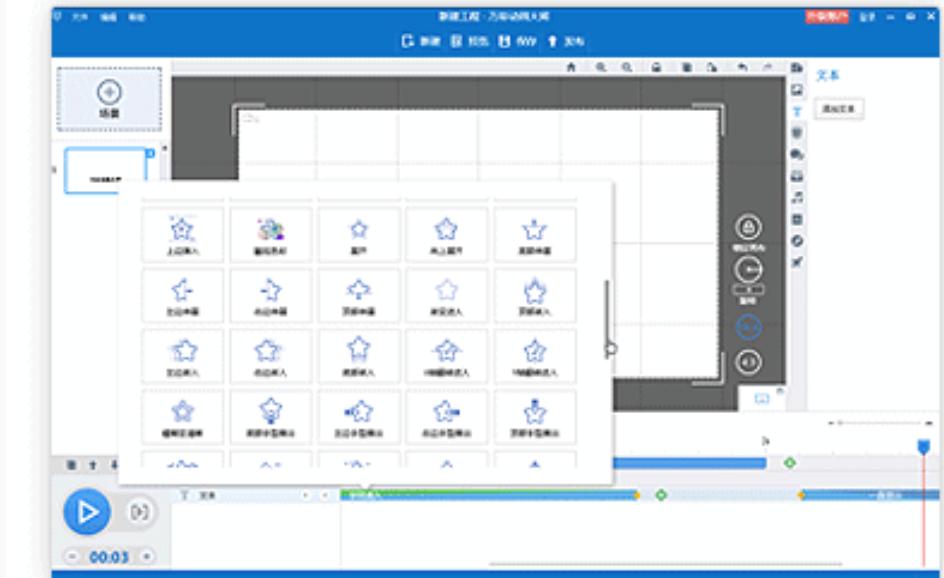This screenshot has height=578, width=944.
Task: Select the Text tool in right sidebar
Action: tap(797, 111)
